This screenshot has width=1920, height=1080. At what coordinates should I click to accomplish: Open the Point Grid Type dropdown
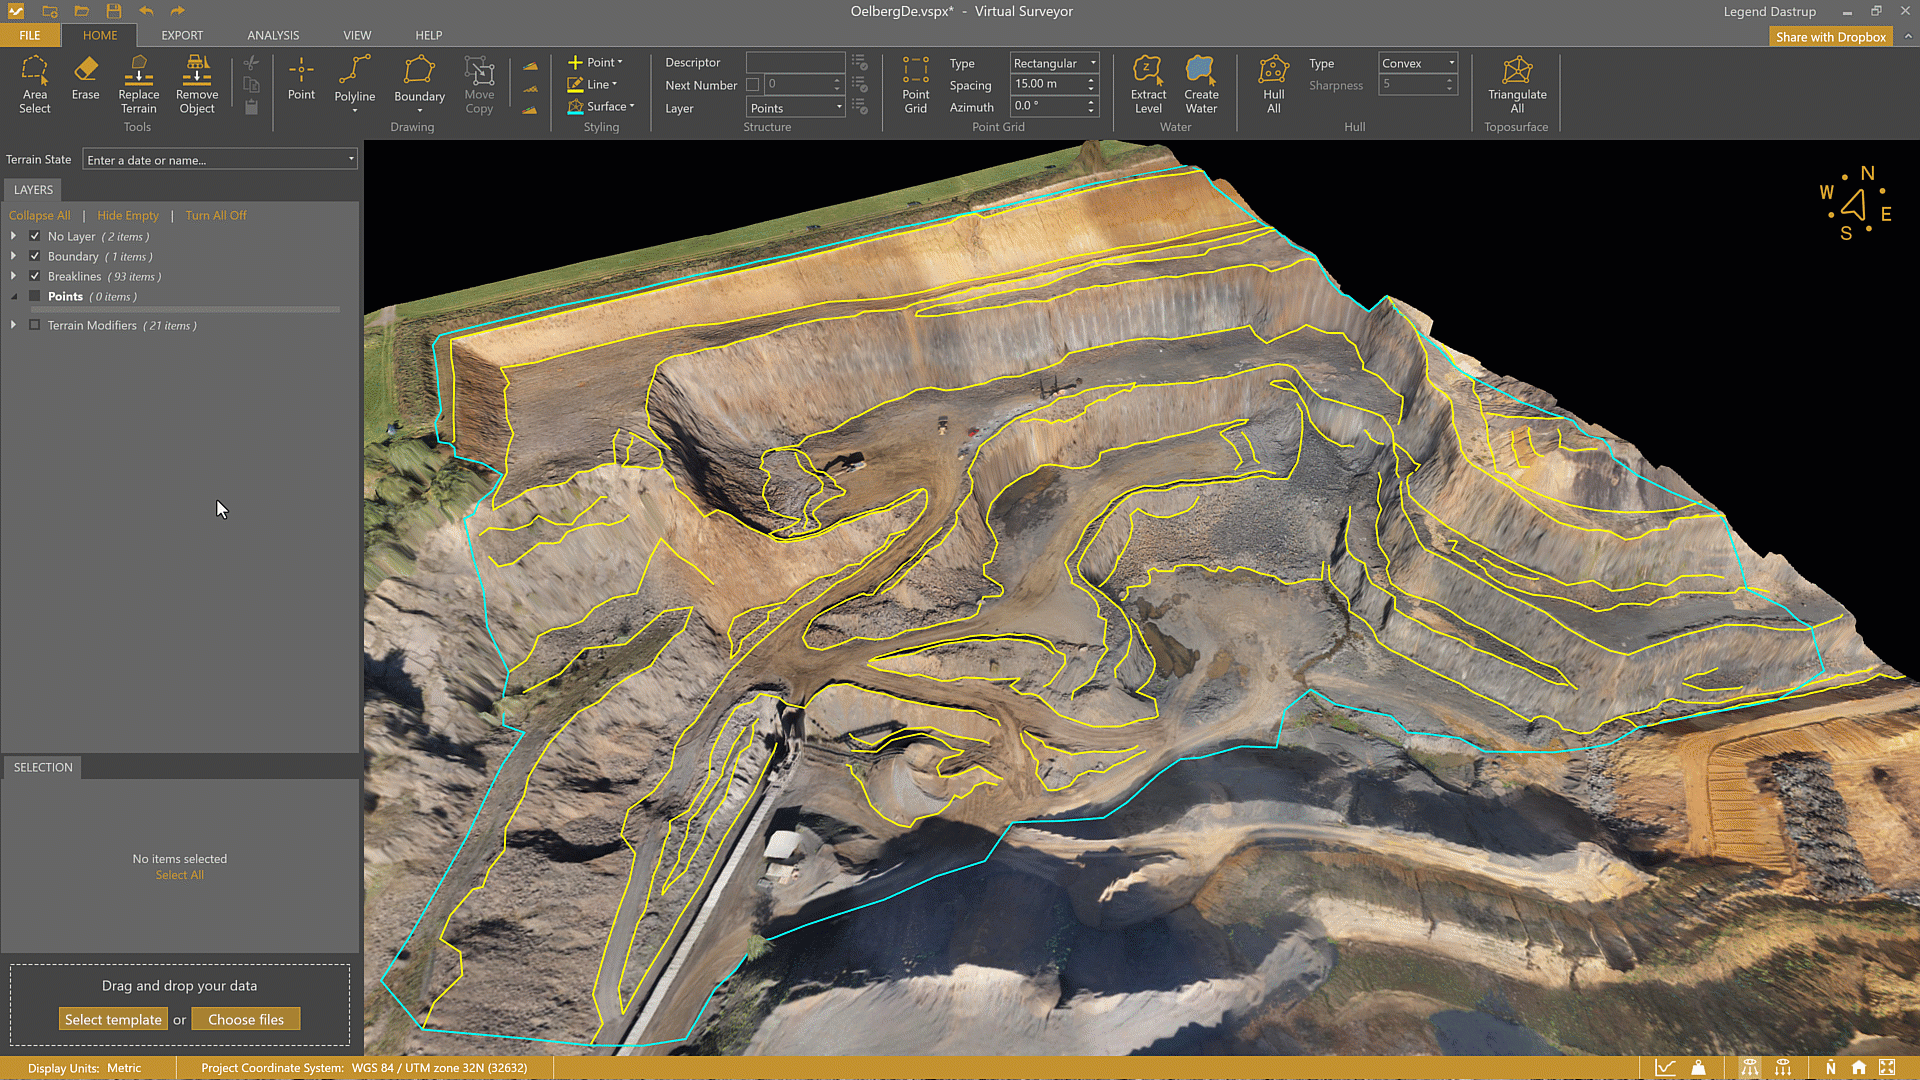(x=1054, y=63)
